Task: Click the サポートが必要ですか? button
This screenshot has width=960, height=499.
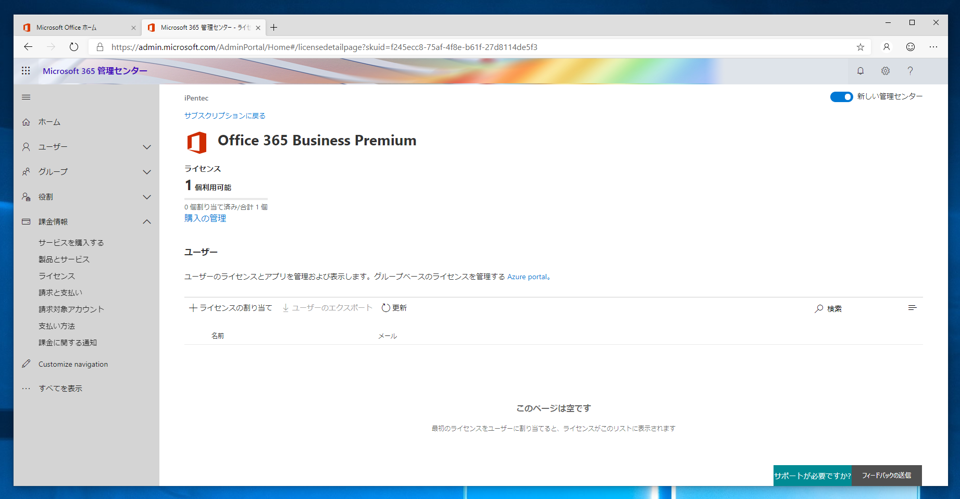Action: pos(812,476)
